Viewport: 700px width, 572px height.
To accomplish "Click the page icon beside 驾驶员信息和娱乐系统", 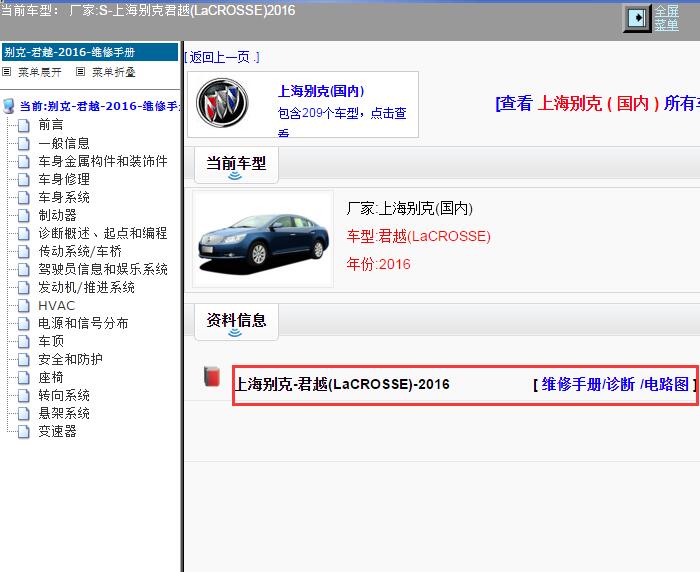I will [x=24, y=270].
